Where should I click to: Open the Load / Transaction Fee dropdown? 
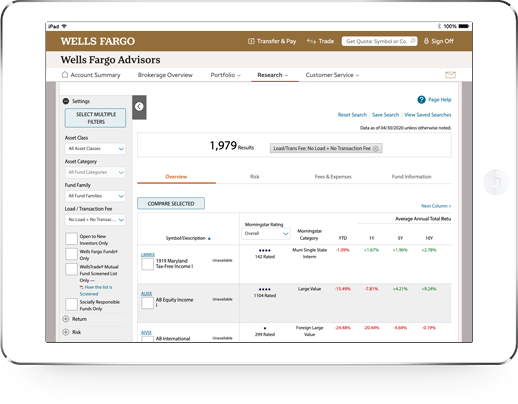95,220
